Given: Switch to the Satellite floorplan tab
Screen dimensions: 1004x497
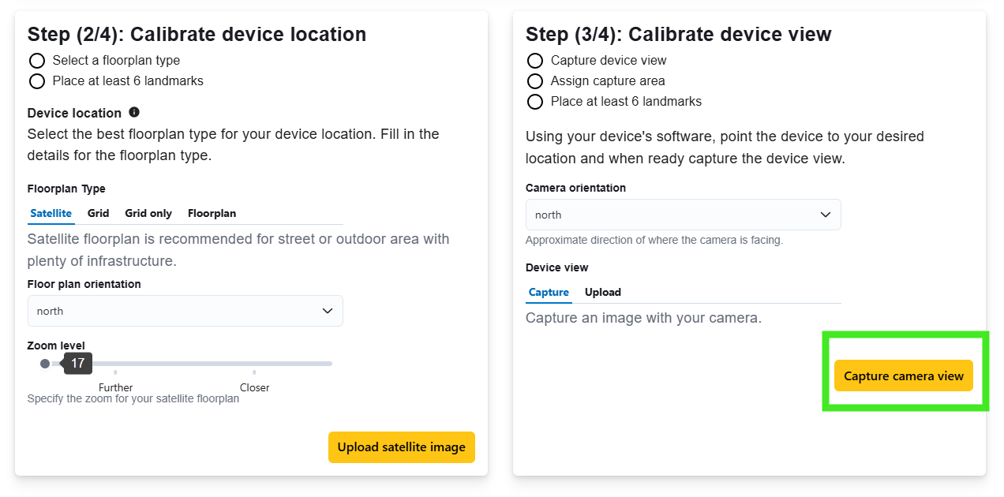Looking at the screenshot, I should point(51,213).
